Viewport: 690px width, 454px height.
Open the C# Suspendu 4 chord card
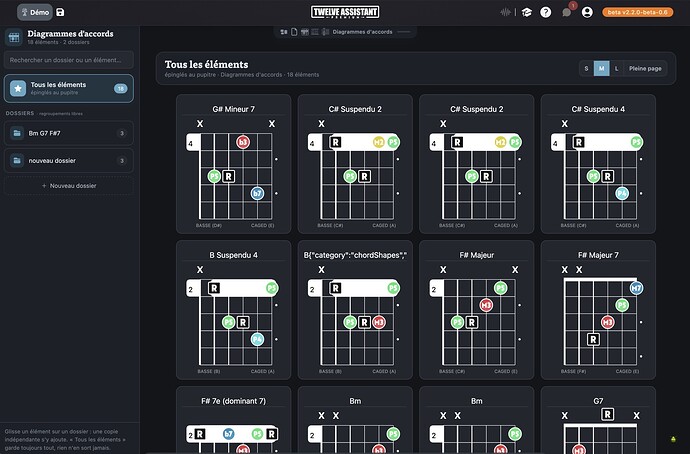point(598,164)
